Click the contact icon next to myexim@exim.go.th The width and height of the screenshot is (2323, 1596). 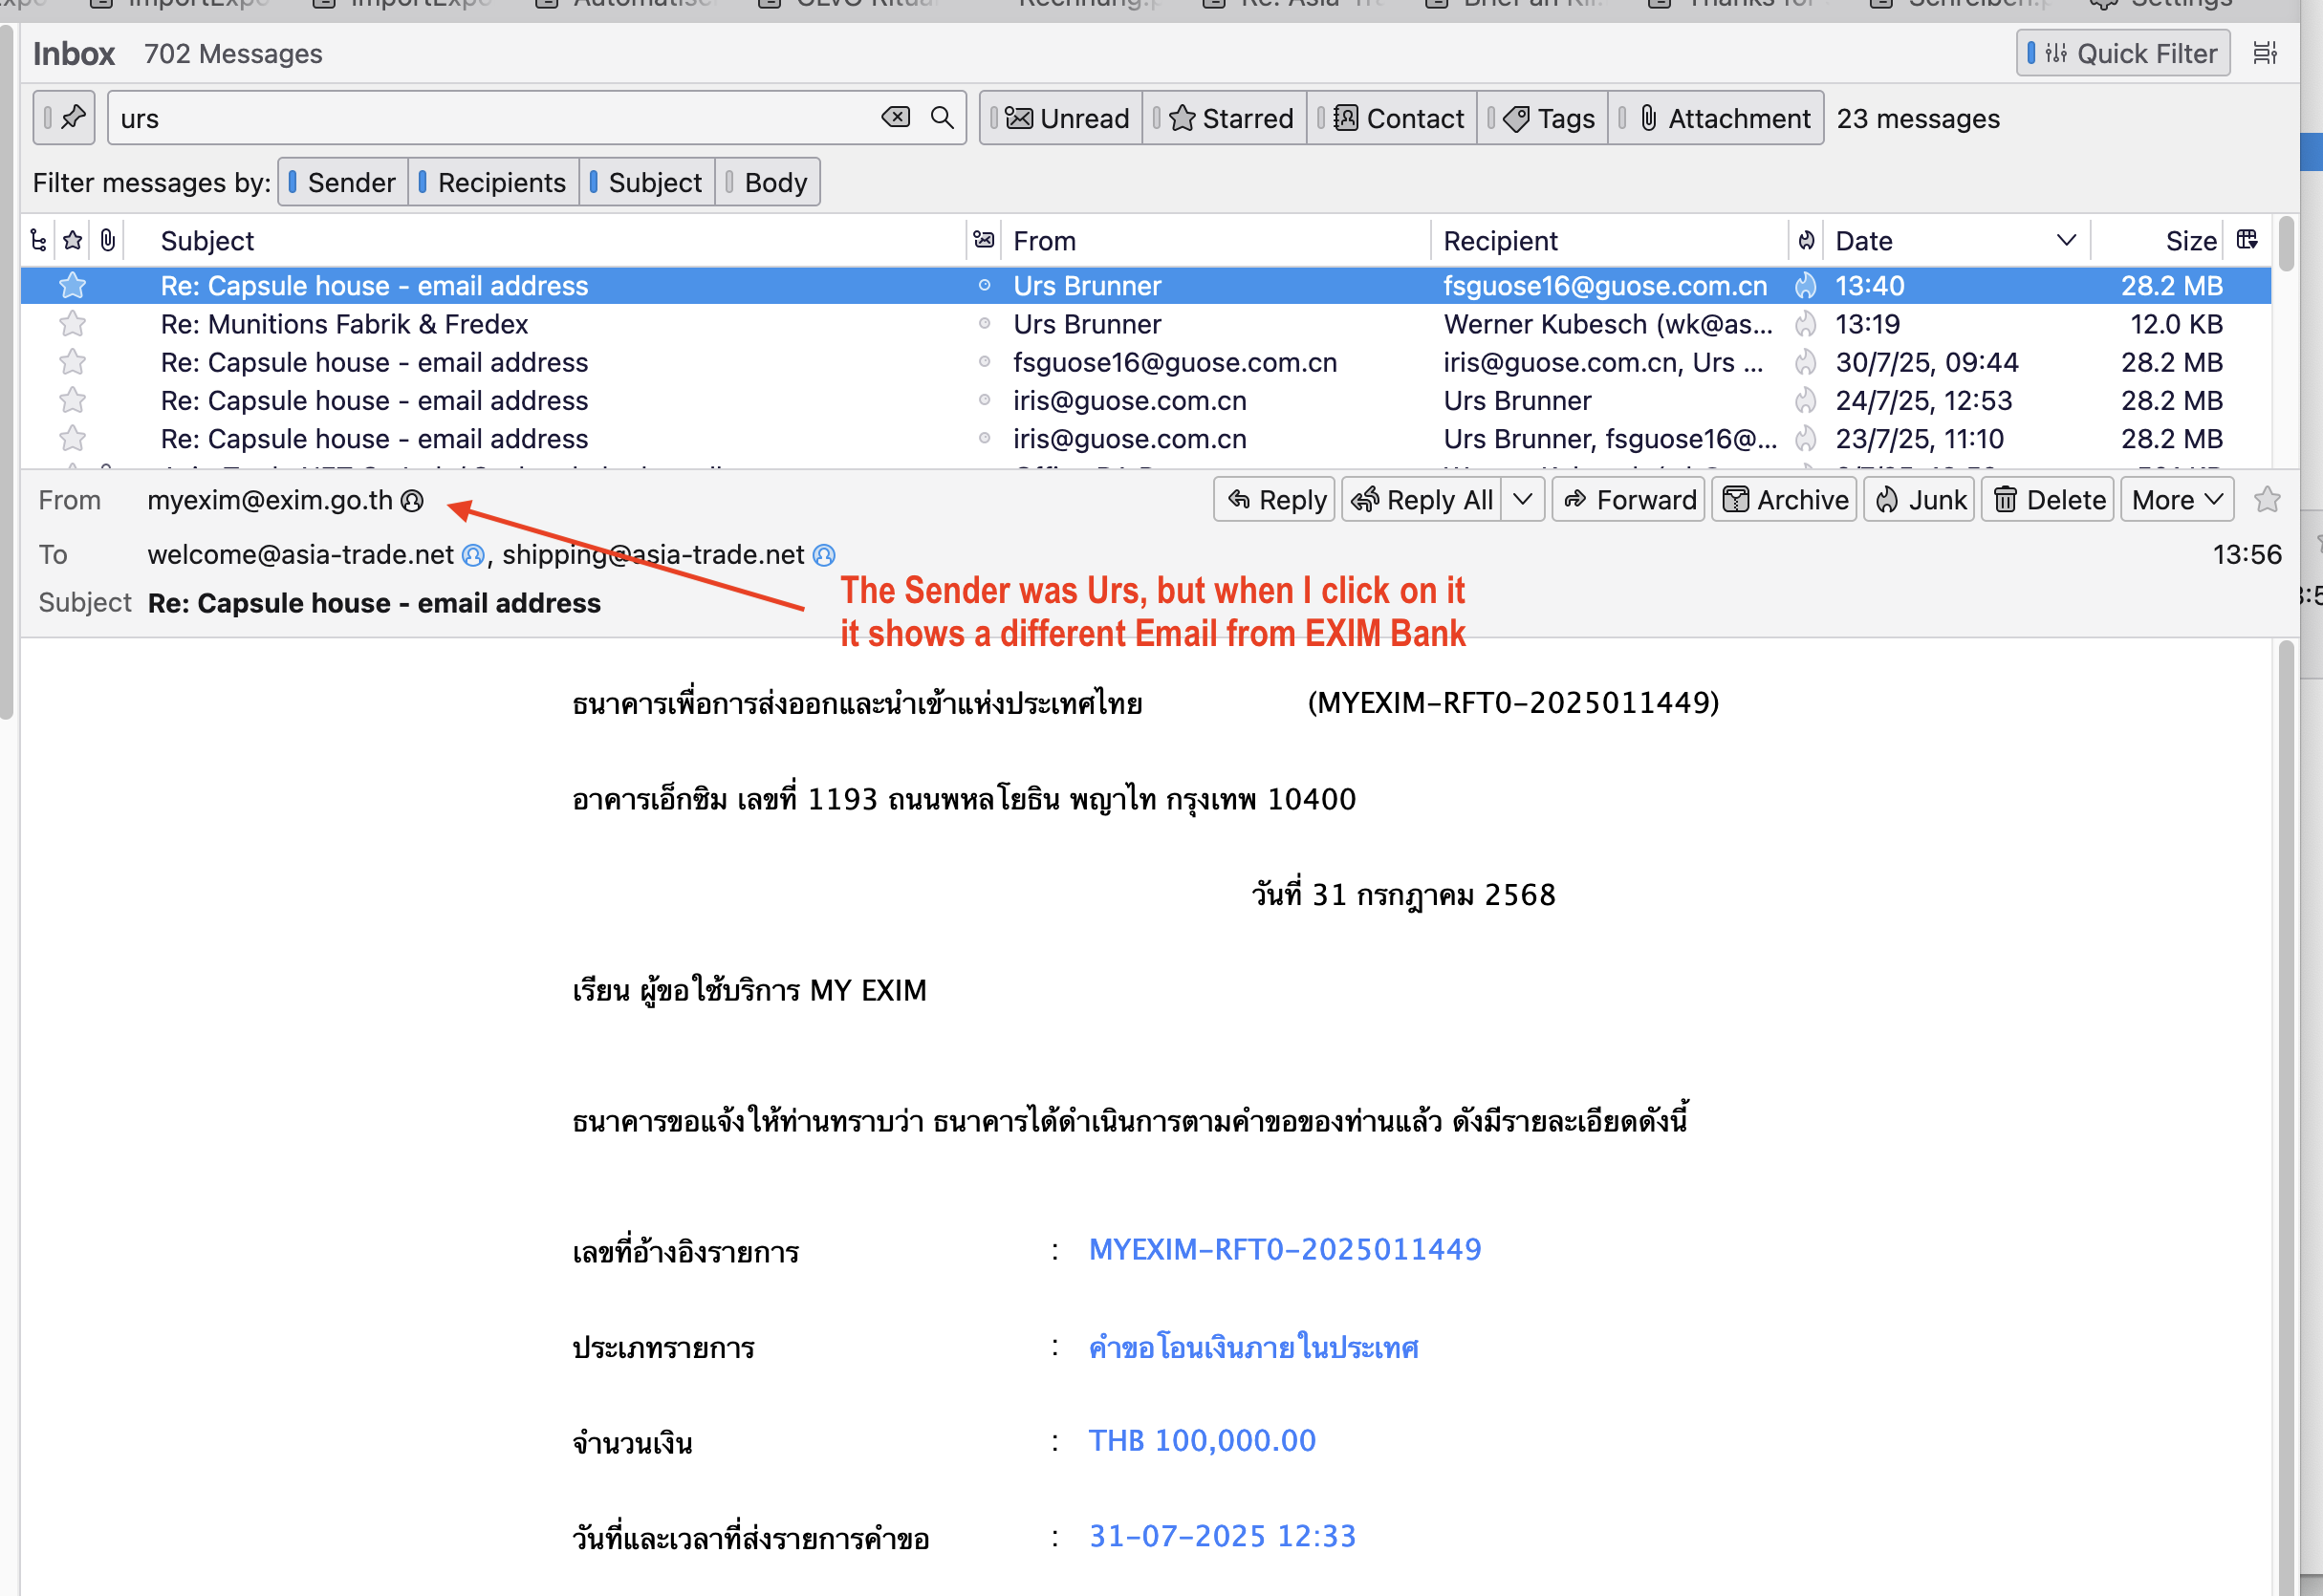(x=413, y=500)
